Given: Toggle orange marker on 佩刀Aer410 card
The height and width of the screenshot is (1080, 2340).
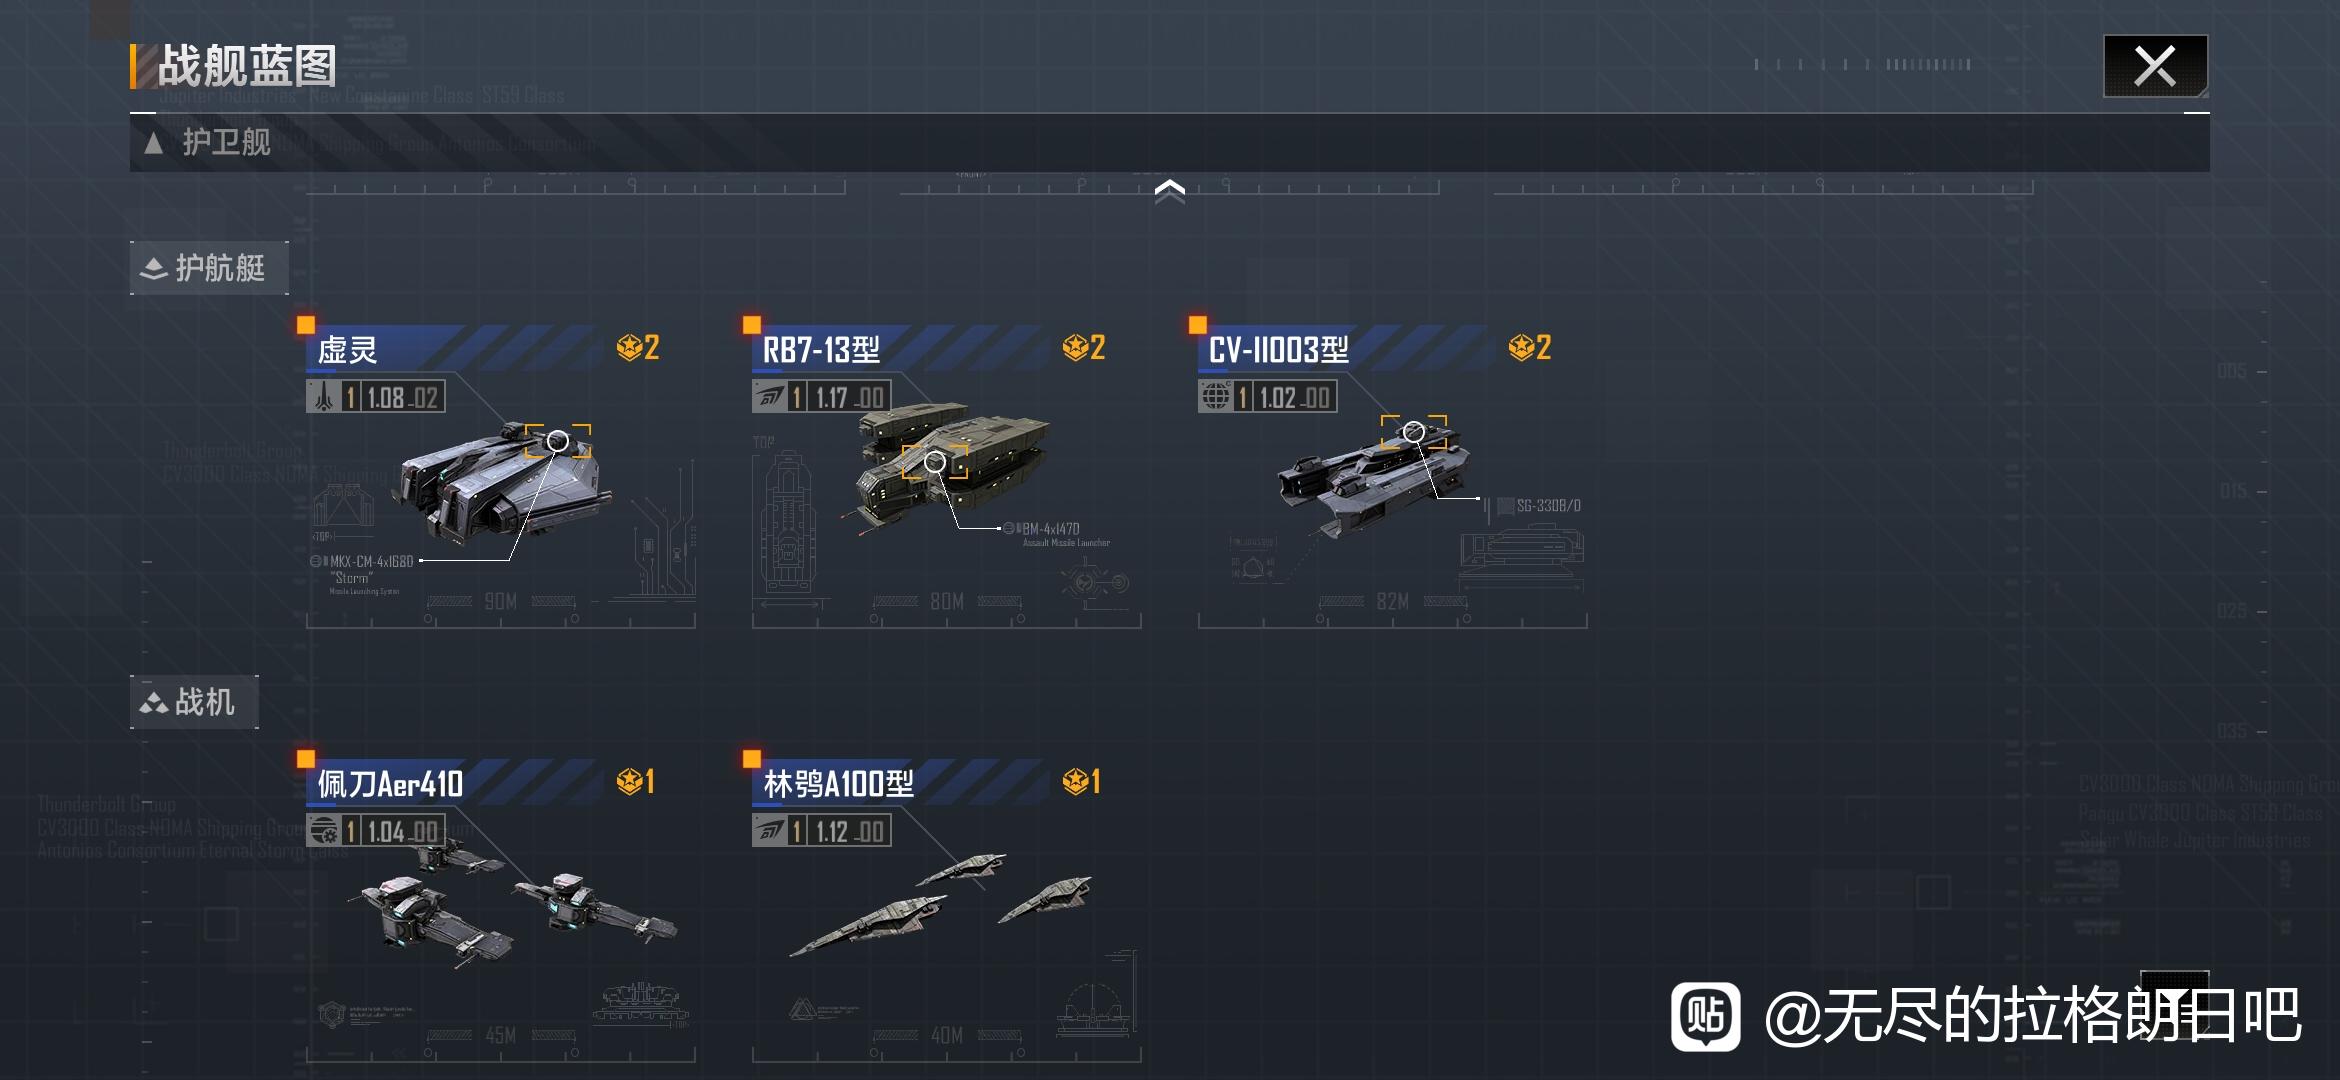Looking at the screenshot, I should [x=306, y=759].
